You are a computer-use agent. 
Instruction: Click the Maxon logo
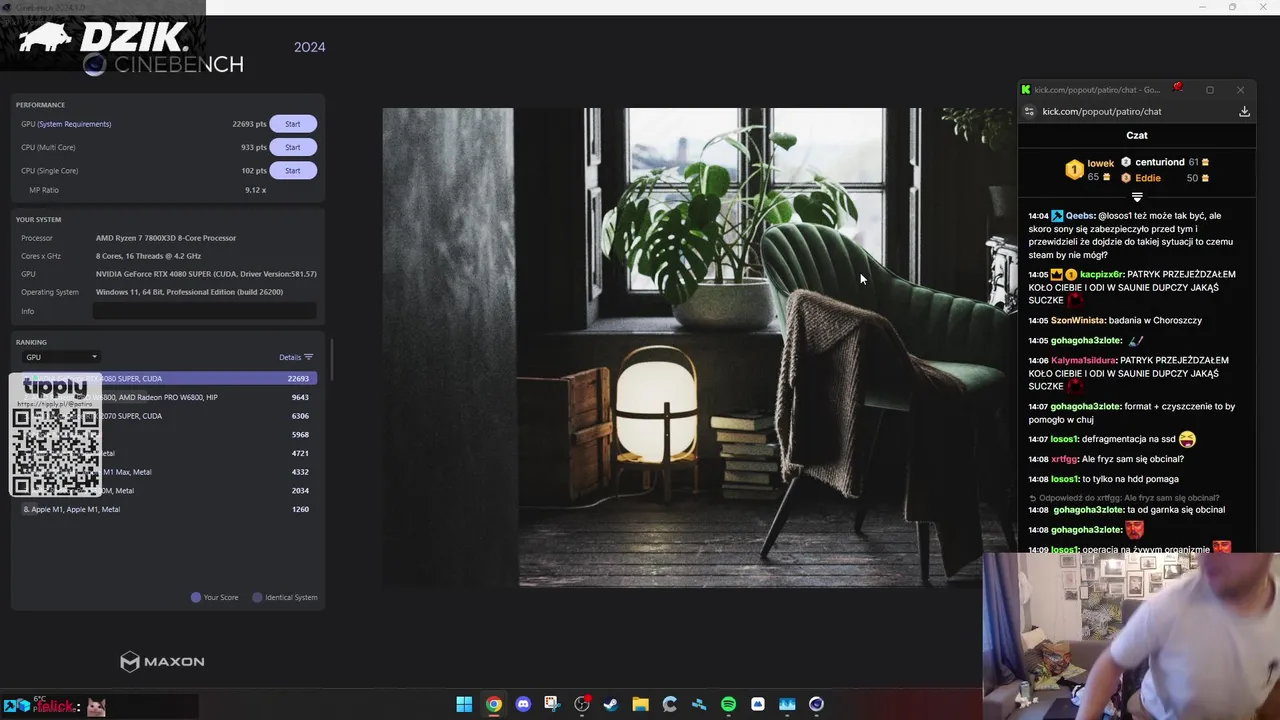162,661
